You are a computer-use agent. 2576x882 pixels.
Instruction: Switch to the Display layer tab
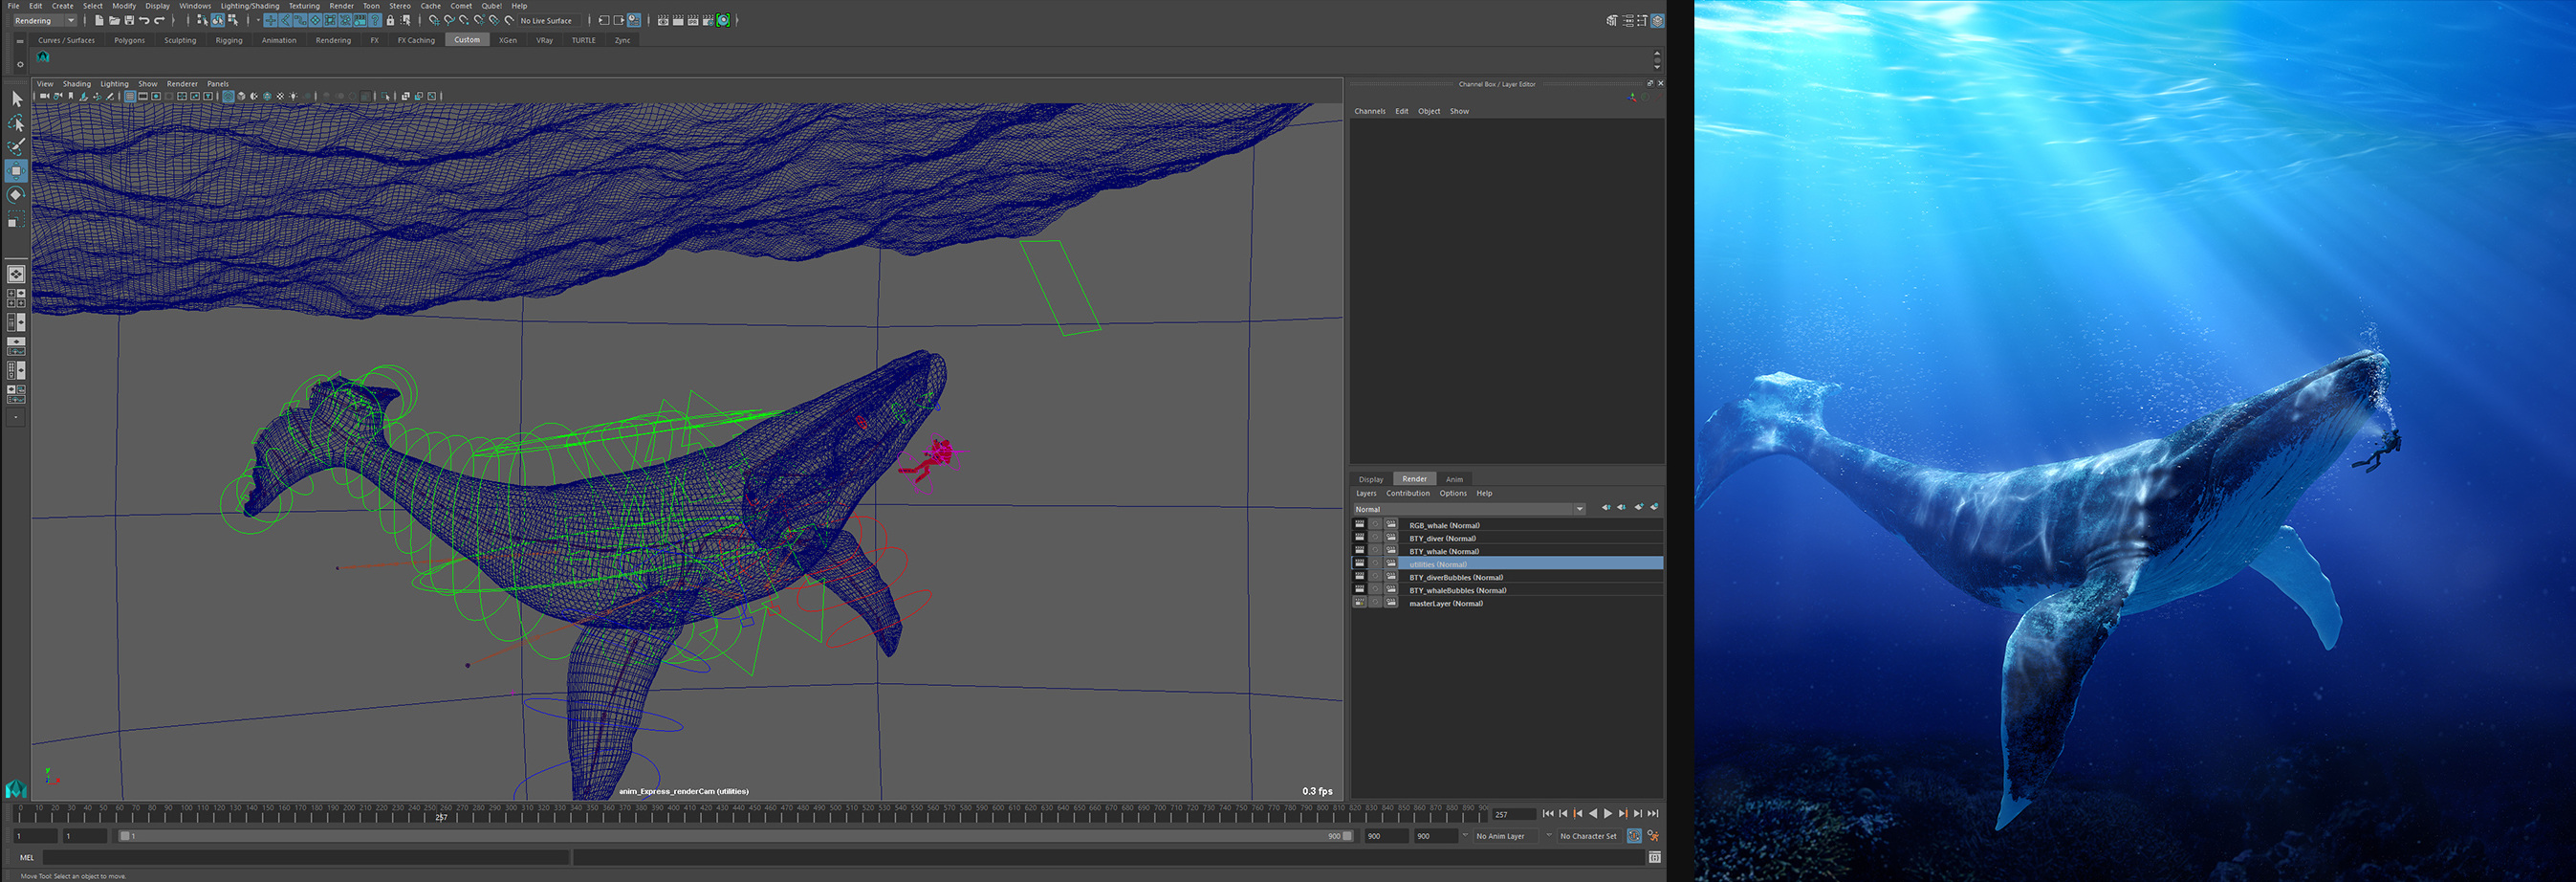[1370, 479]
